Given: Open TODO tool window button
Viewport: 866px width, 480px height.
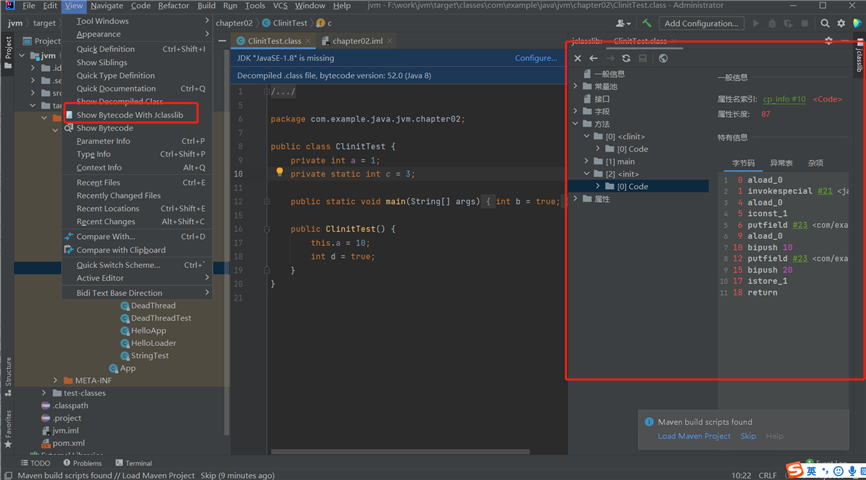Looking at the screenshot, I should click(35, 463).
